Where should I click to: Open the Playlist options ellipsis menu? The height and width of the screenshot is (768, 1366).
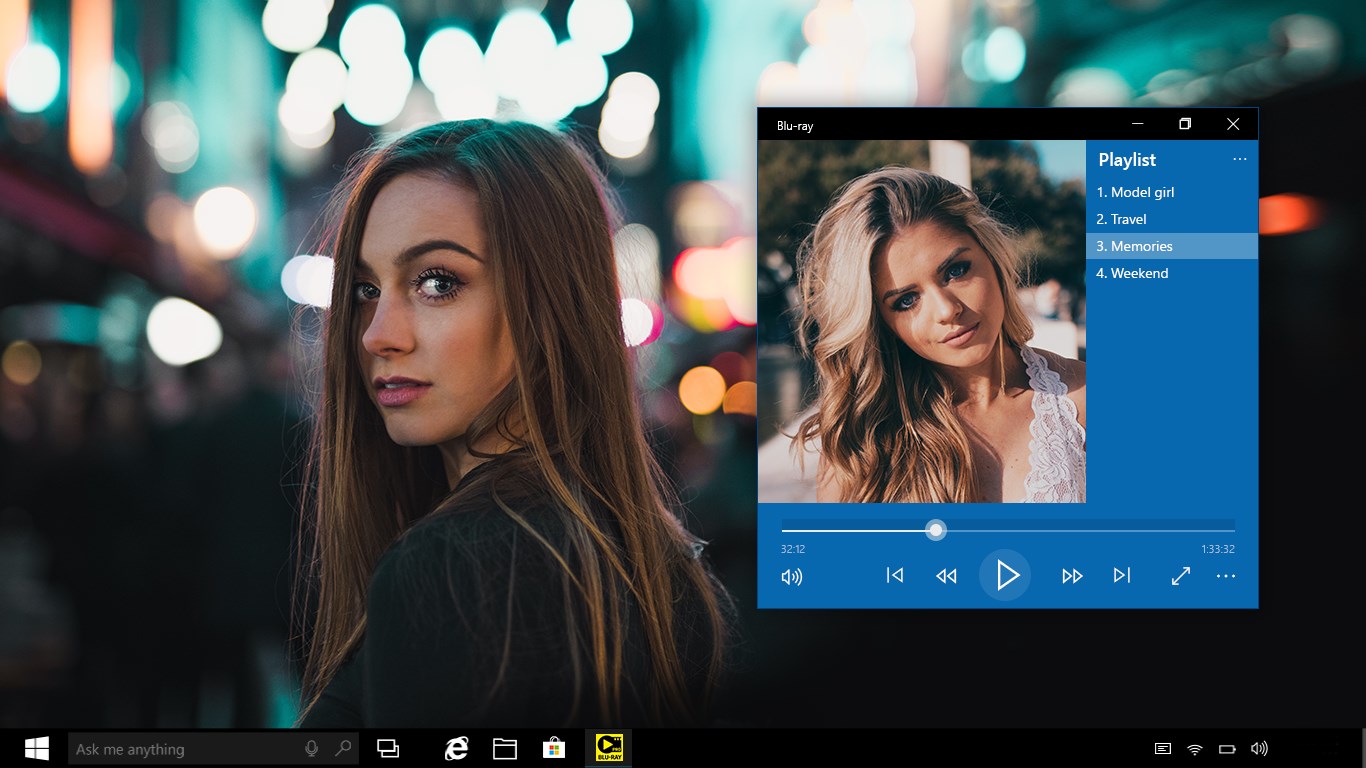click(x=1240, y=159)
